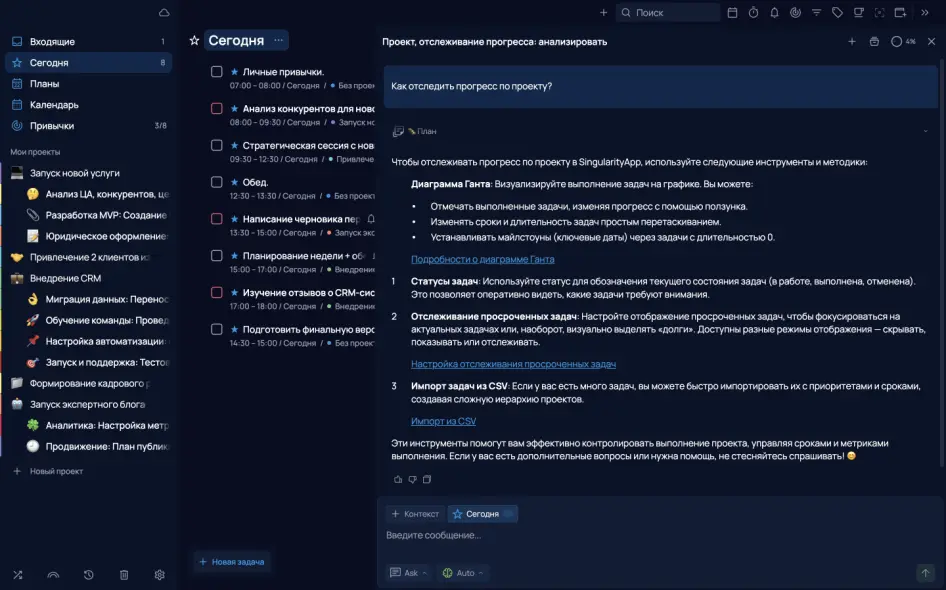Send message with the arrow button
This screenshot has height=590, width=946.
tap(925, 573)
